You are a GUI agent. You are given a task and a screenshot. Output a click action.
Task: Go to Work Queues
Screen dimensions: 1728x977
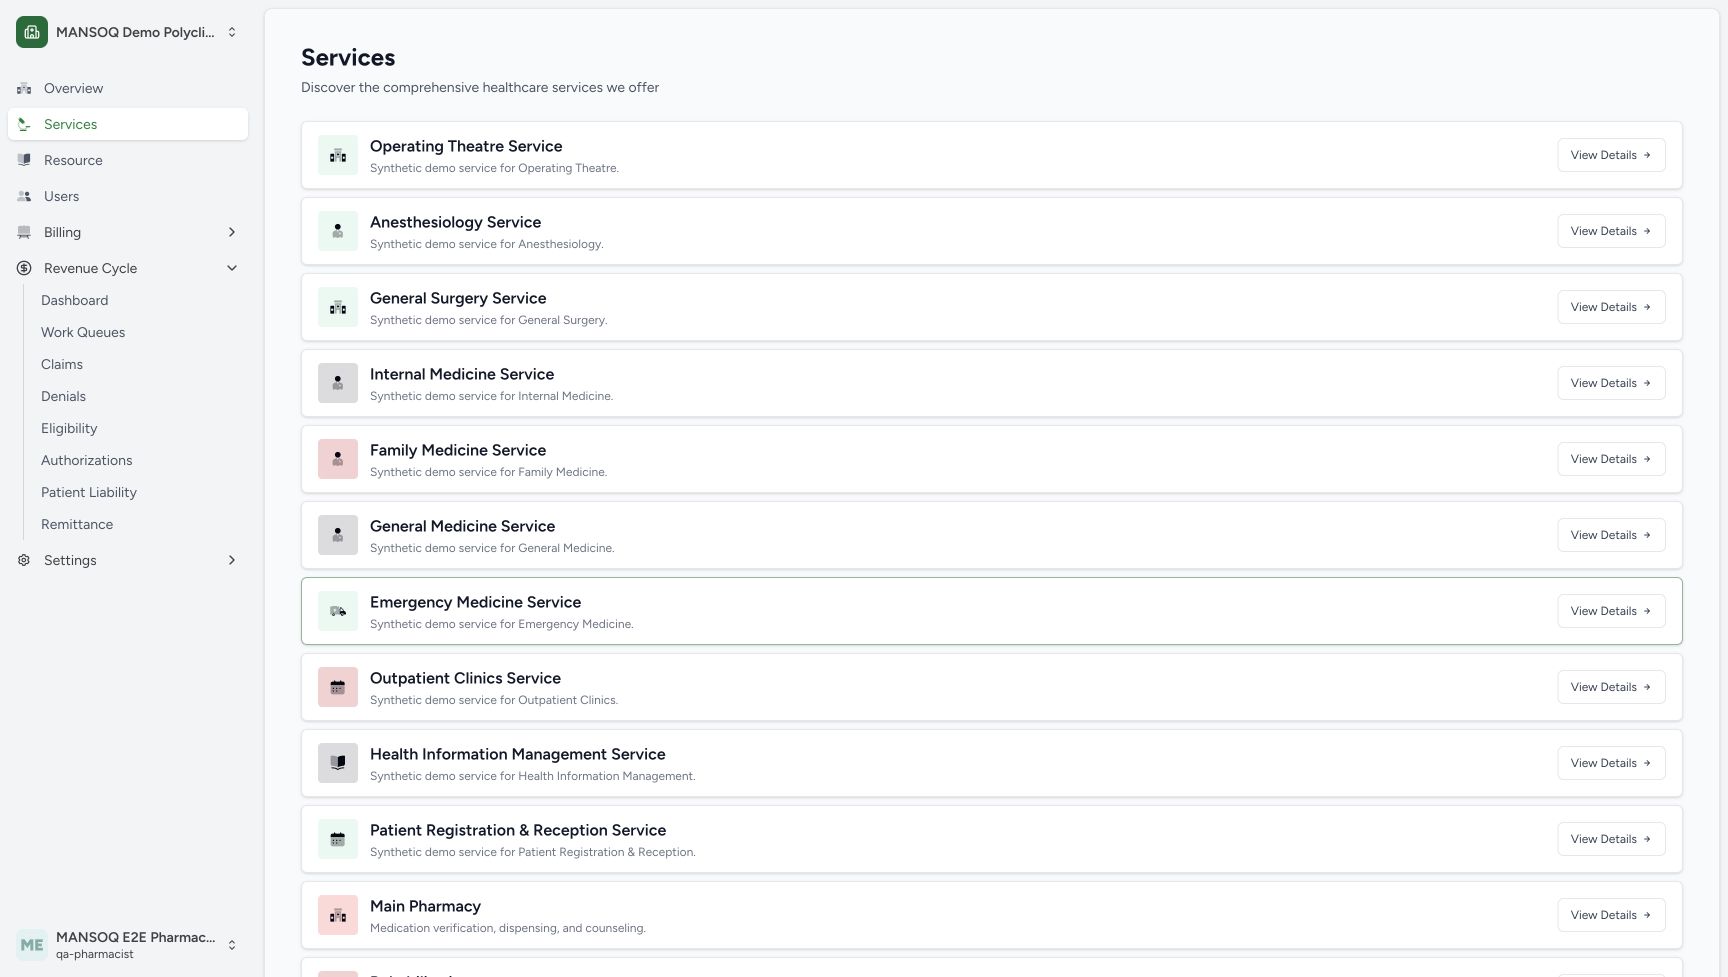83,332
